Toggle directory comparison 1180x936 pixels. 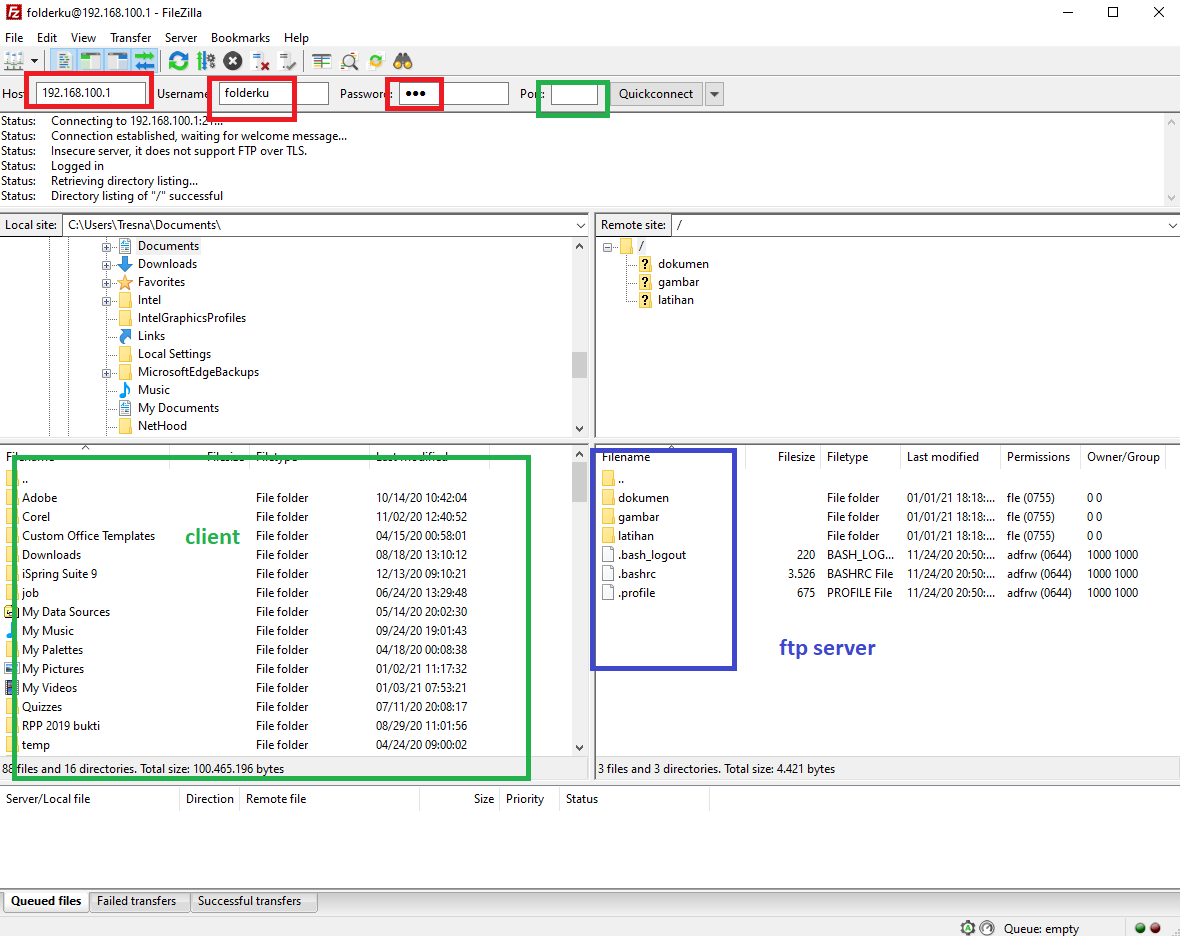tap(349, 61)
